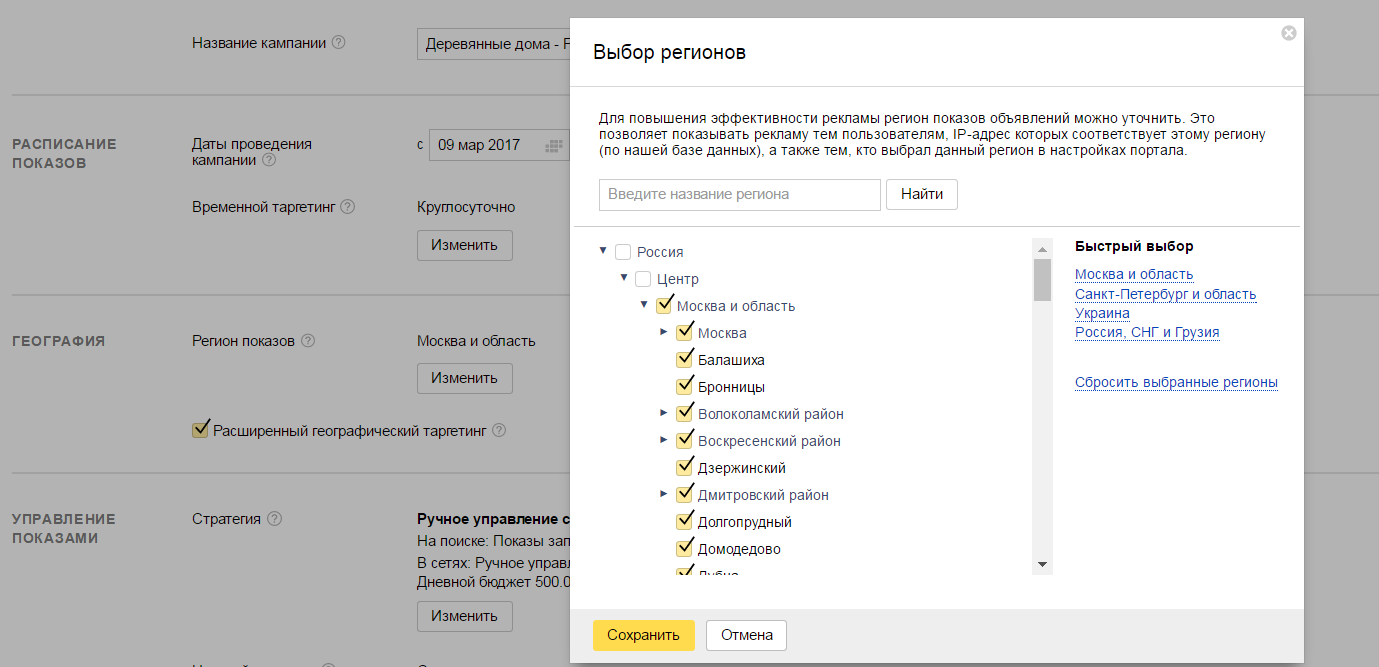This screenshot has height=667, width=1379.
Task: Click help icon next to Стратегия
Action: tap(274, 519)
